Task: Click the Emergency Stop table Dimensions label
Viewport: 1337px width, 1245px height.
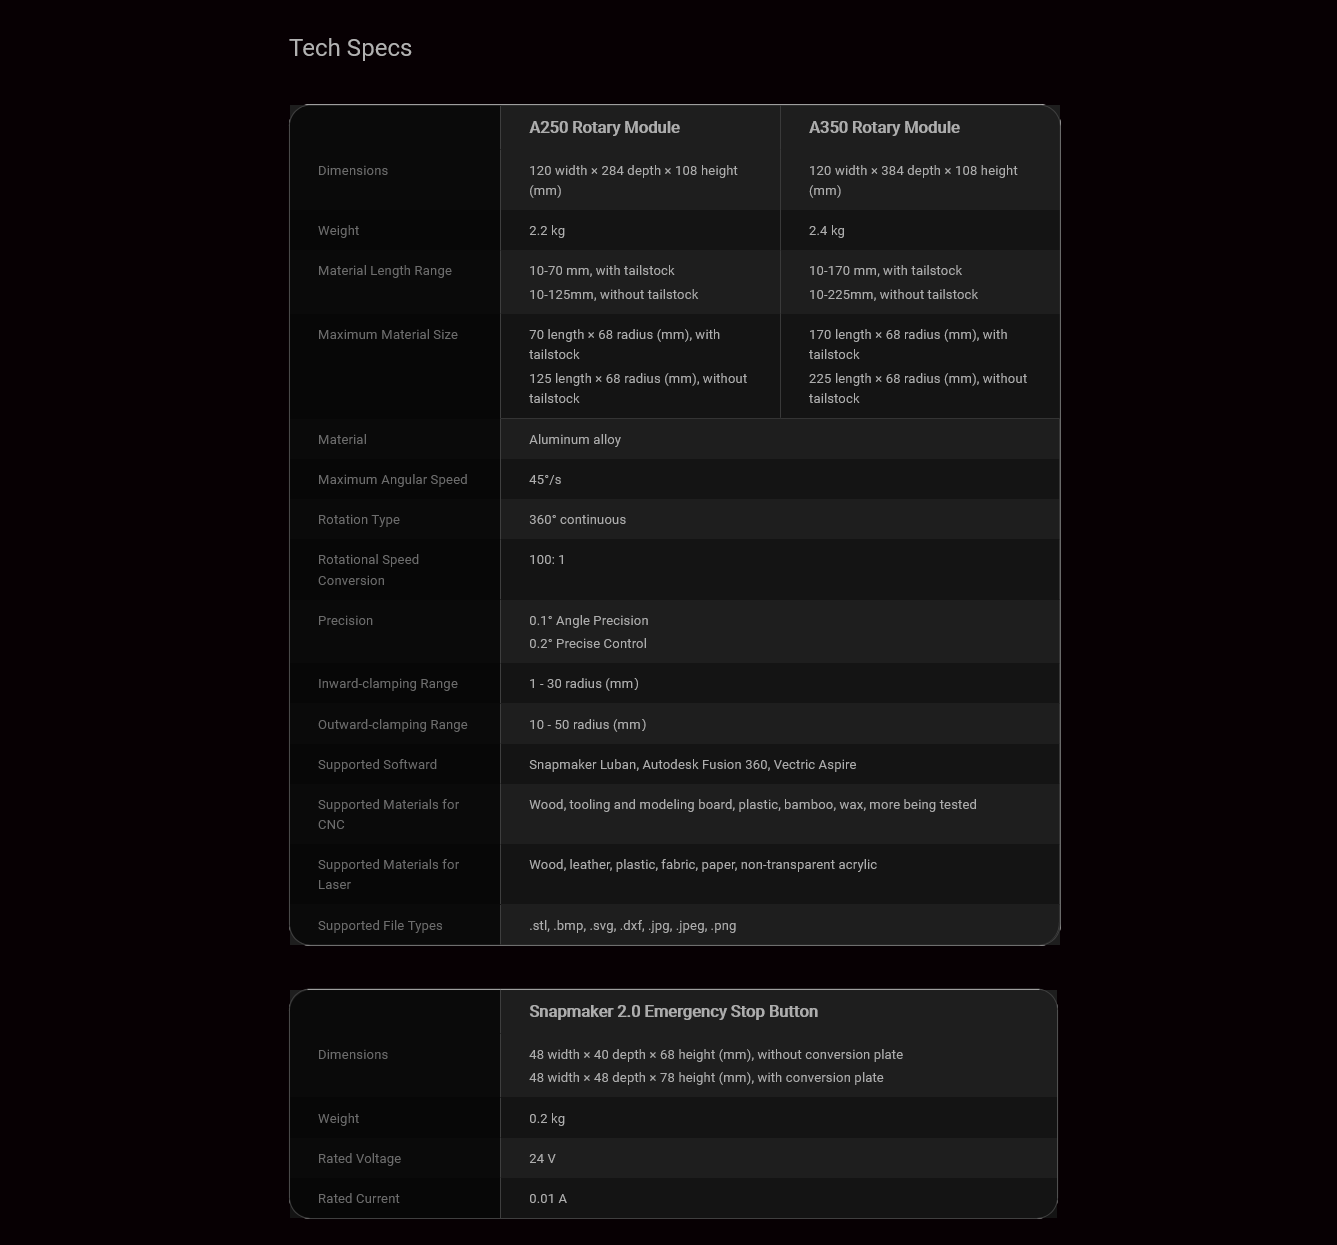Action: (x=353, y=1055)
